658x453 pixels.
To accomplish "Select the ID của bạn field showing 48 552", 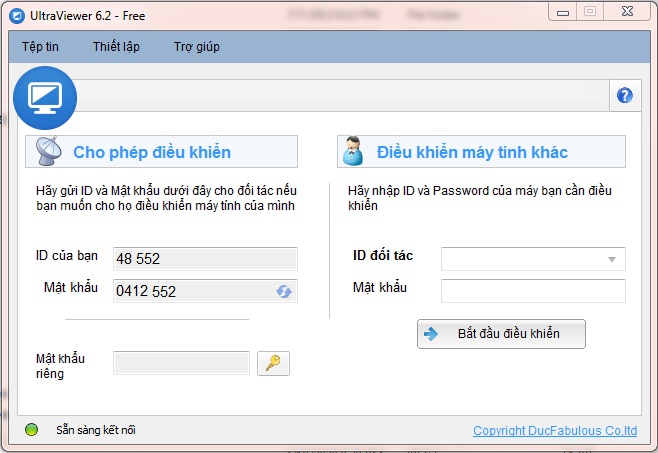I will (x=205, y=258).
